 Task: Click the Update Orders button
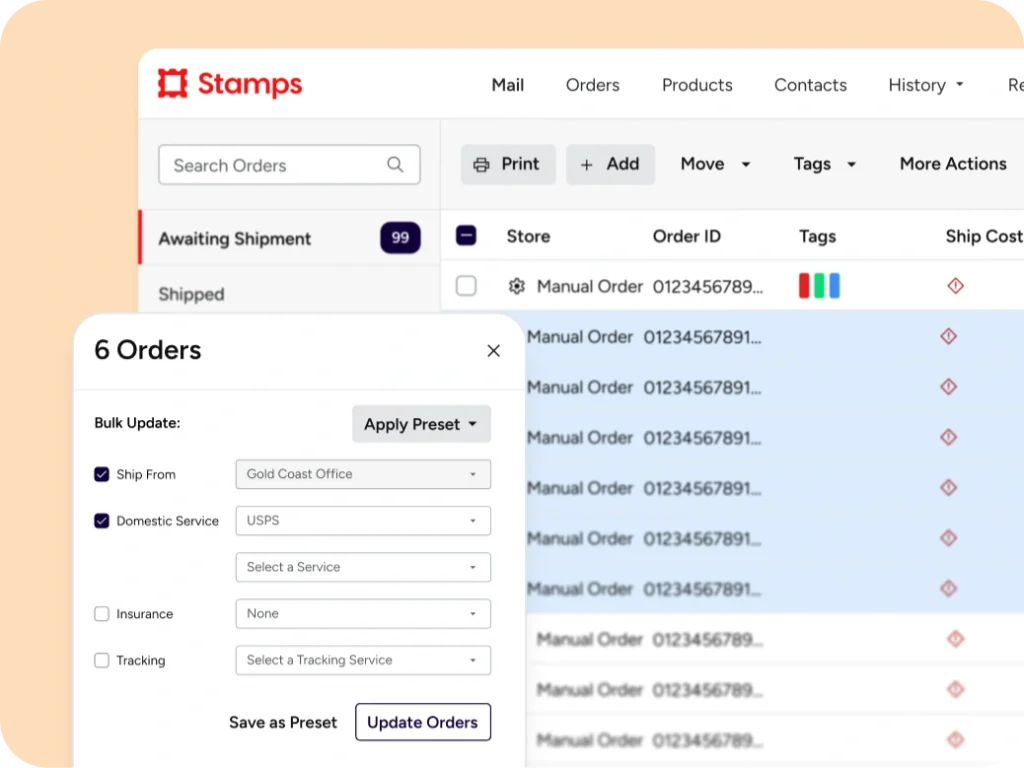(423, 722)
